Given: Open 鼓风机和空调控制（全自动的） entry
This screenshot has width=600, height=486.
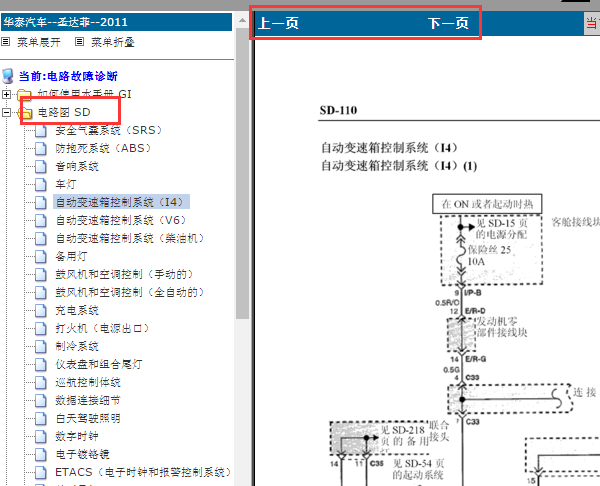Looking at the screenshot, I should (130, 292).
